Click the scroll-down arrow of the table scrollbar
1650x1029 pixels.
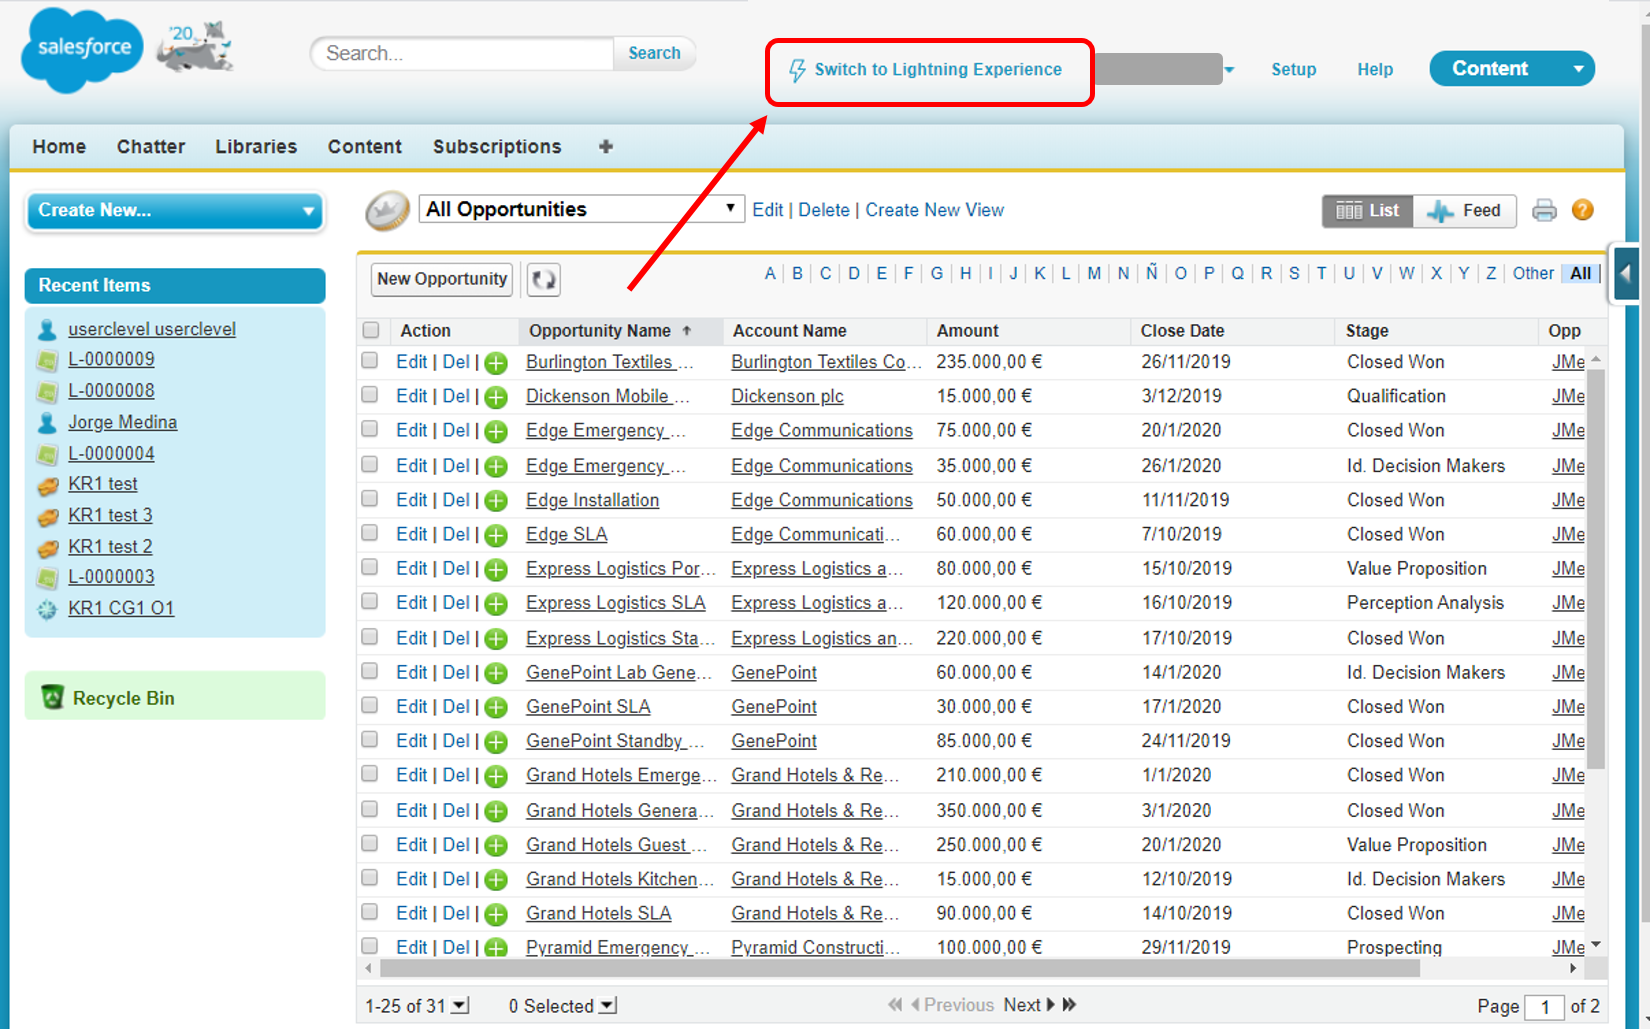coord(1596,943)
